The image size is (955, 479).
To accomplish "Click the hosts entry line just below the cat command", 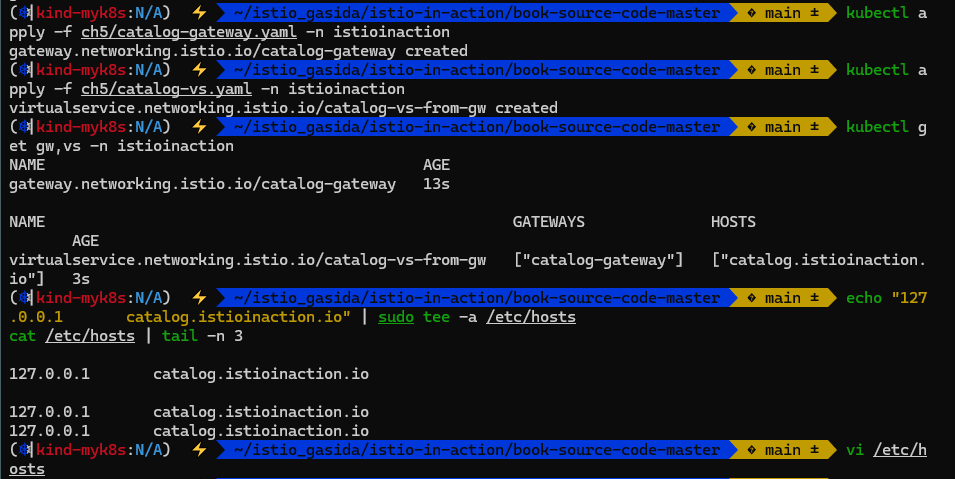I will (x=189, y=374).
